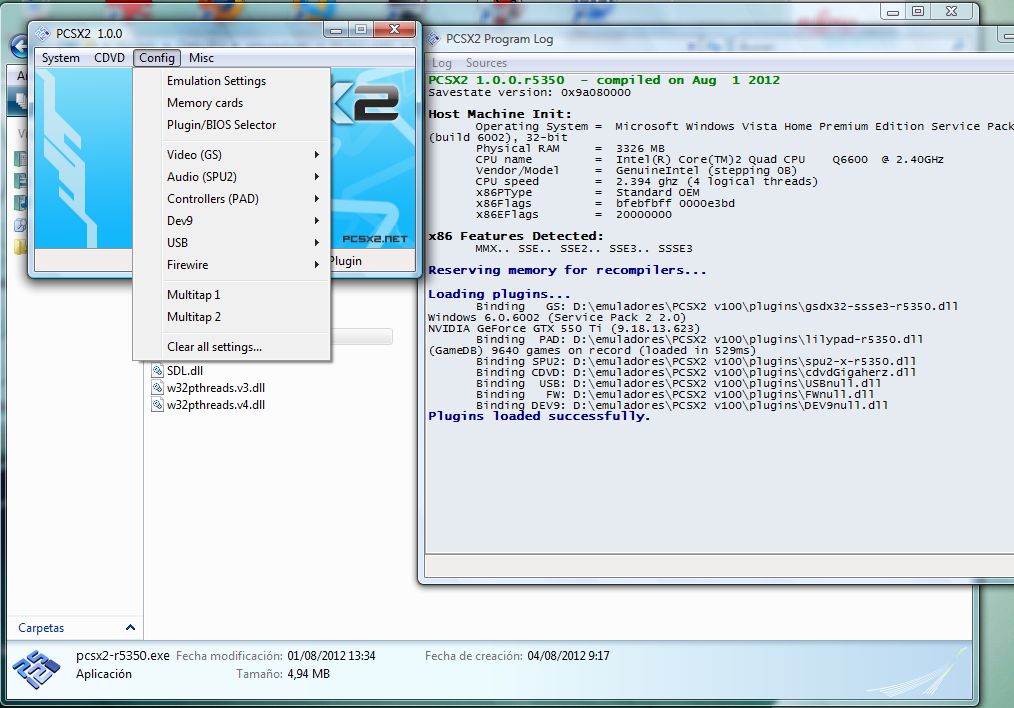The image size is (1014, 708).
Task: Restore the Explorer background window
Action: [x=918, y=12]
